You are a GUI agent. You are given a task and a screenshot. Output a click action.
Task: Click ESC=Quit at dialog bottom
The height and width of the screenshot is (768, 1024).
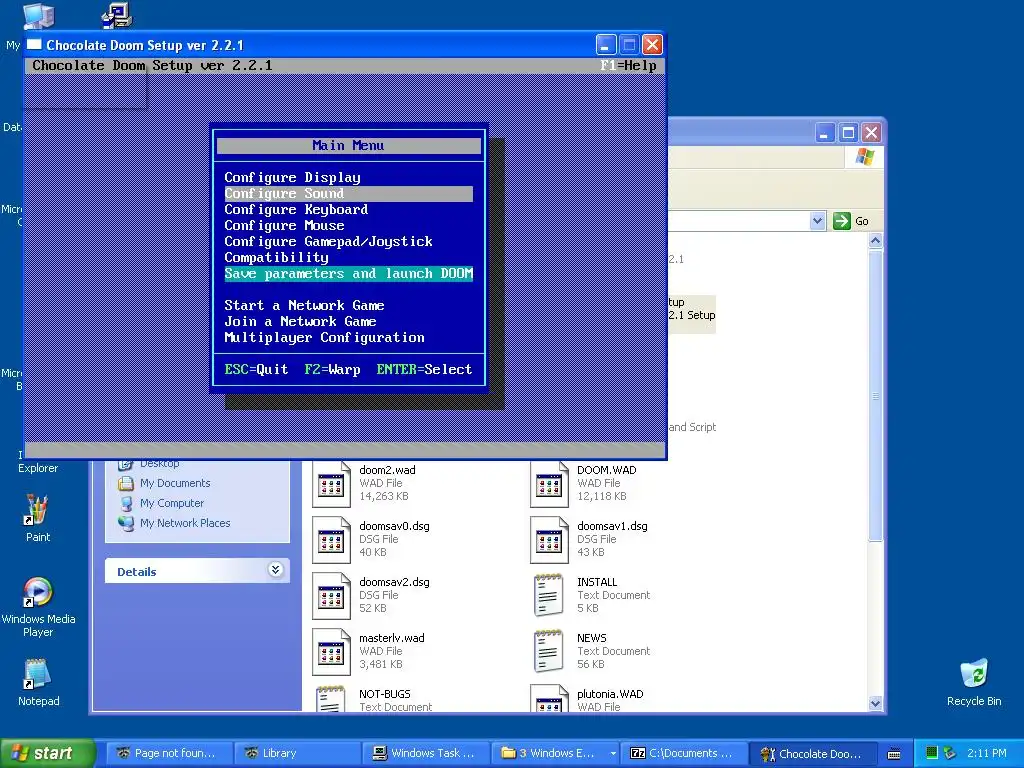(x=256, y=369)
